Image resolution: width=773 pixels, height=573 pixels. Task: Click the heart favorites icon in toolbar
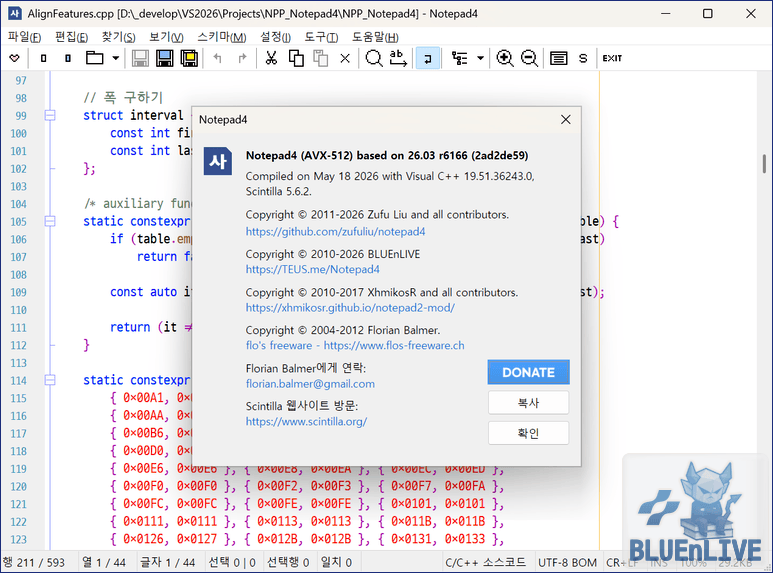pos(14,58)
